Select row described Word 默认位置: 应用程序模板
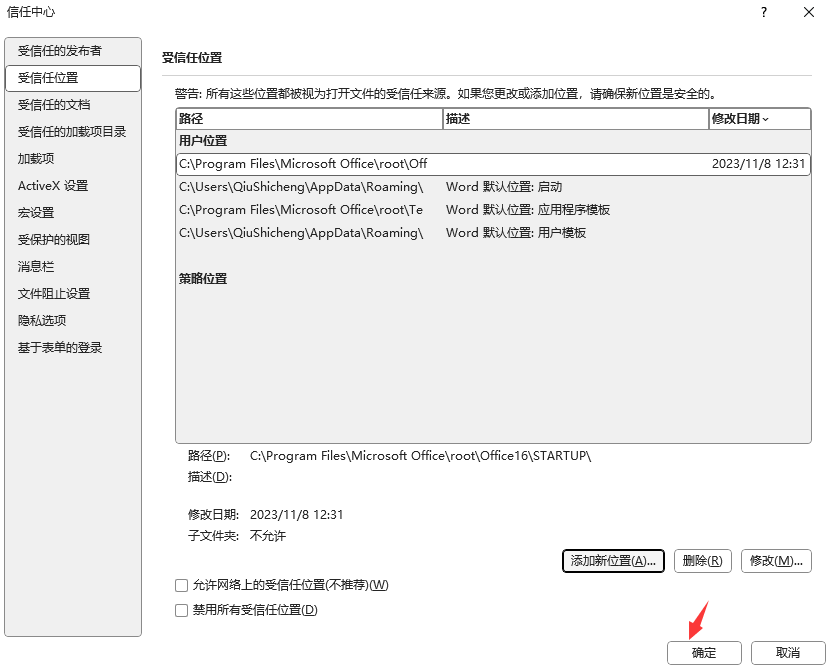The image size is (829, 670). point(493,210)
